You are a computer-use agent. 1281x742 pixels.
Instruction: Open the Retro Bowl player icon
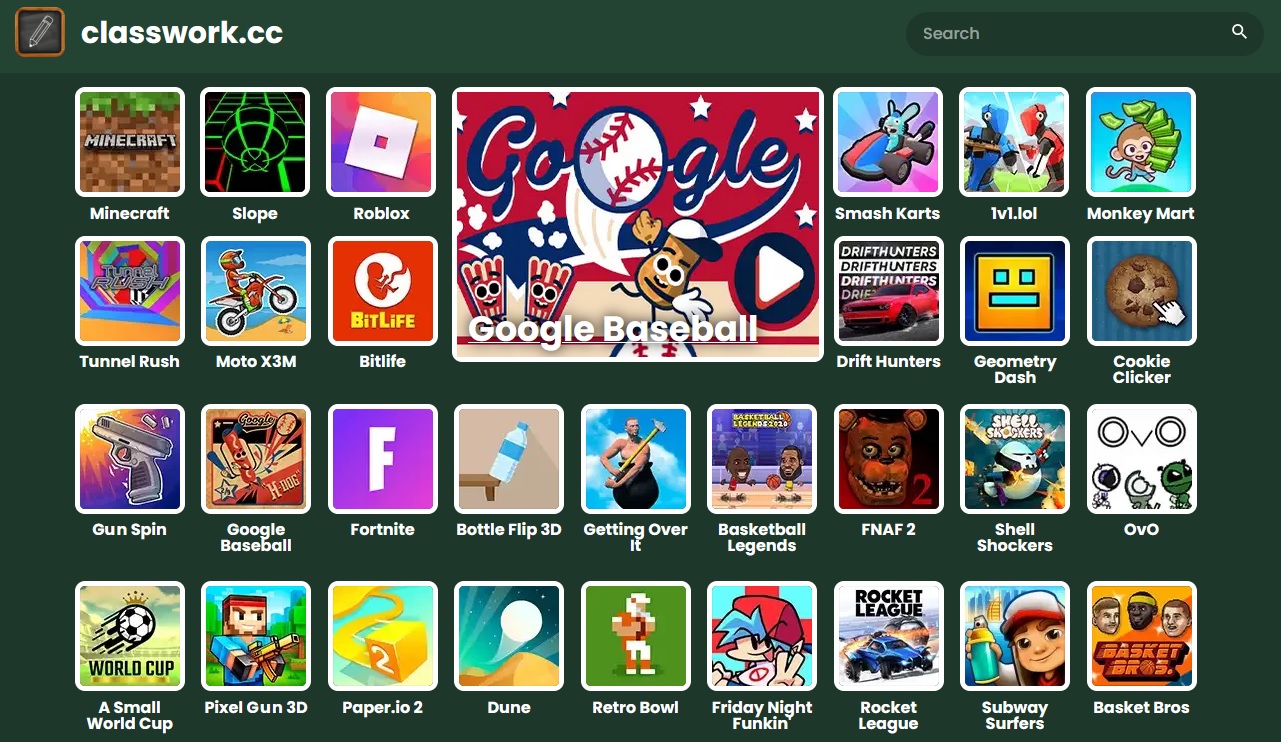[x=635, y=636]
